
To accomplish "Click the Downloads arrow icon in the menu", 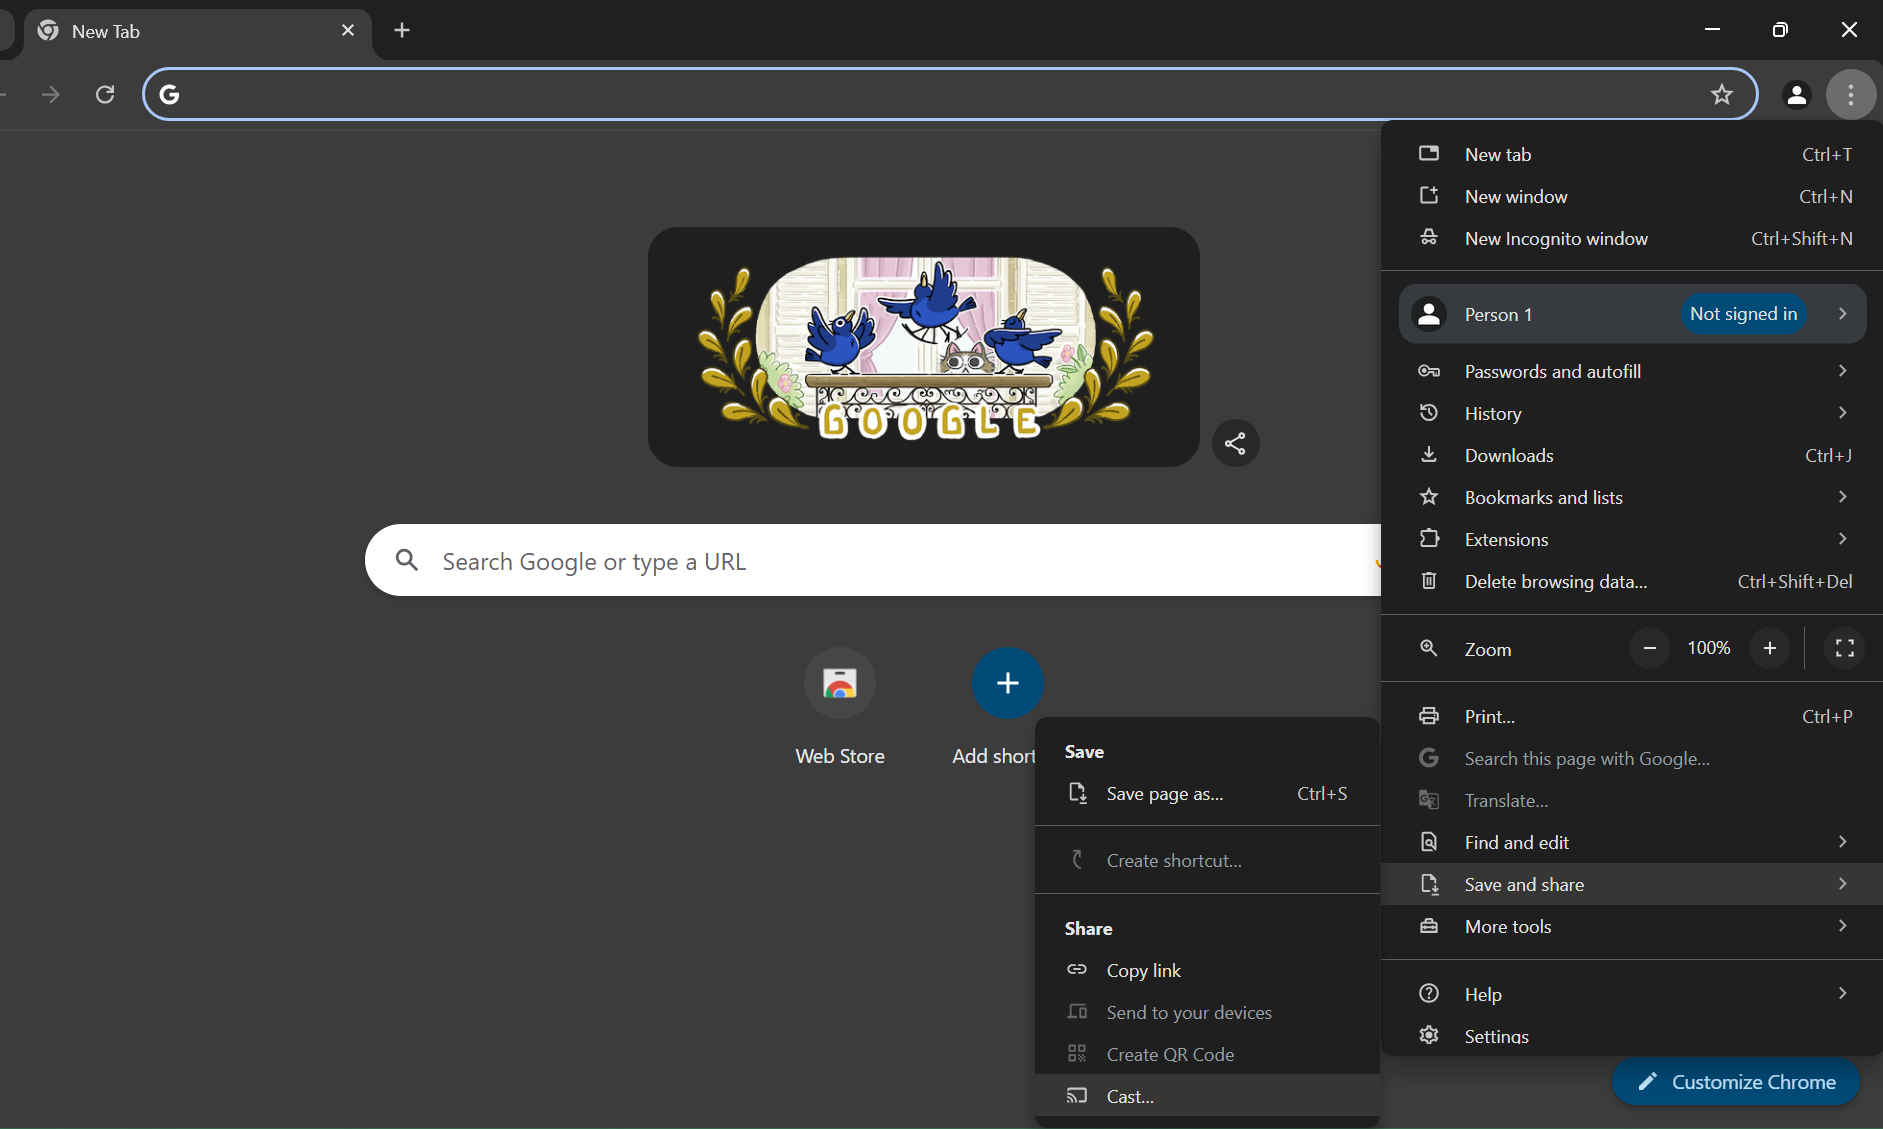I will [1429, 455].
